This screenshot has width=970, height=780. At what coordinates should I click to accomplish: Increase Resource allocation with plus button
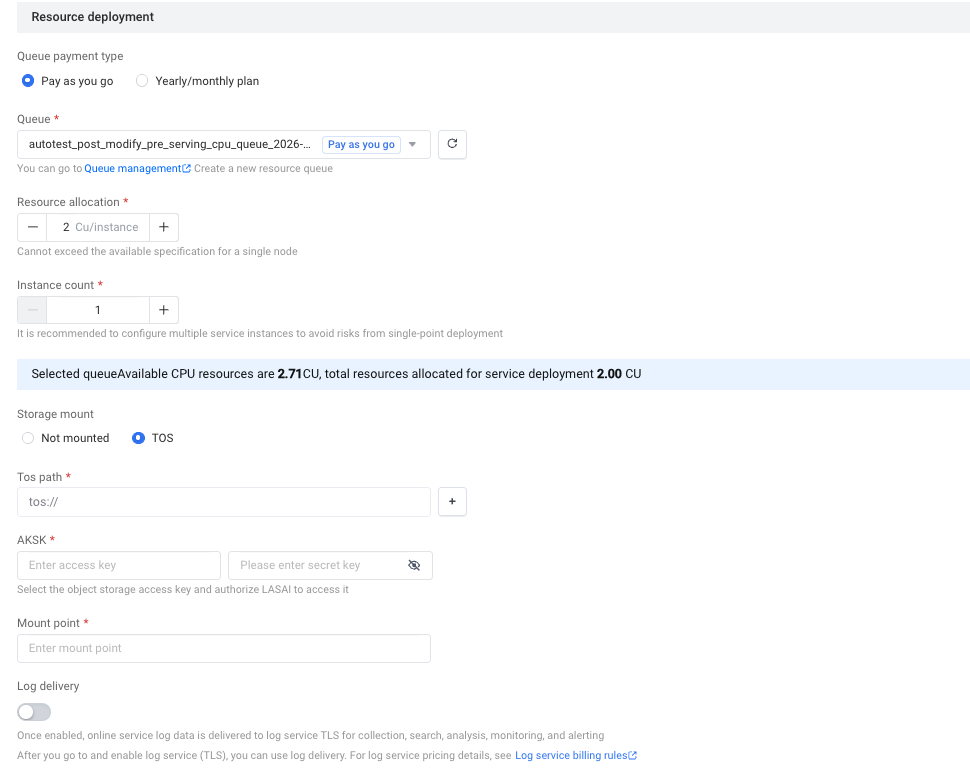(x=164, y=227)
